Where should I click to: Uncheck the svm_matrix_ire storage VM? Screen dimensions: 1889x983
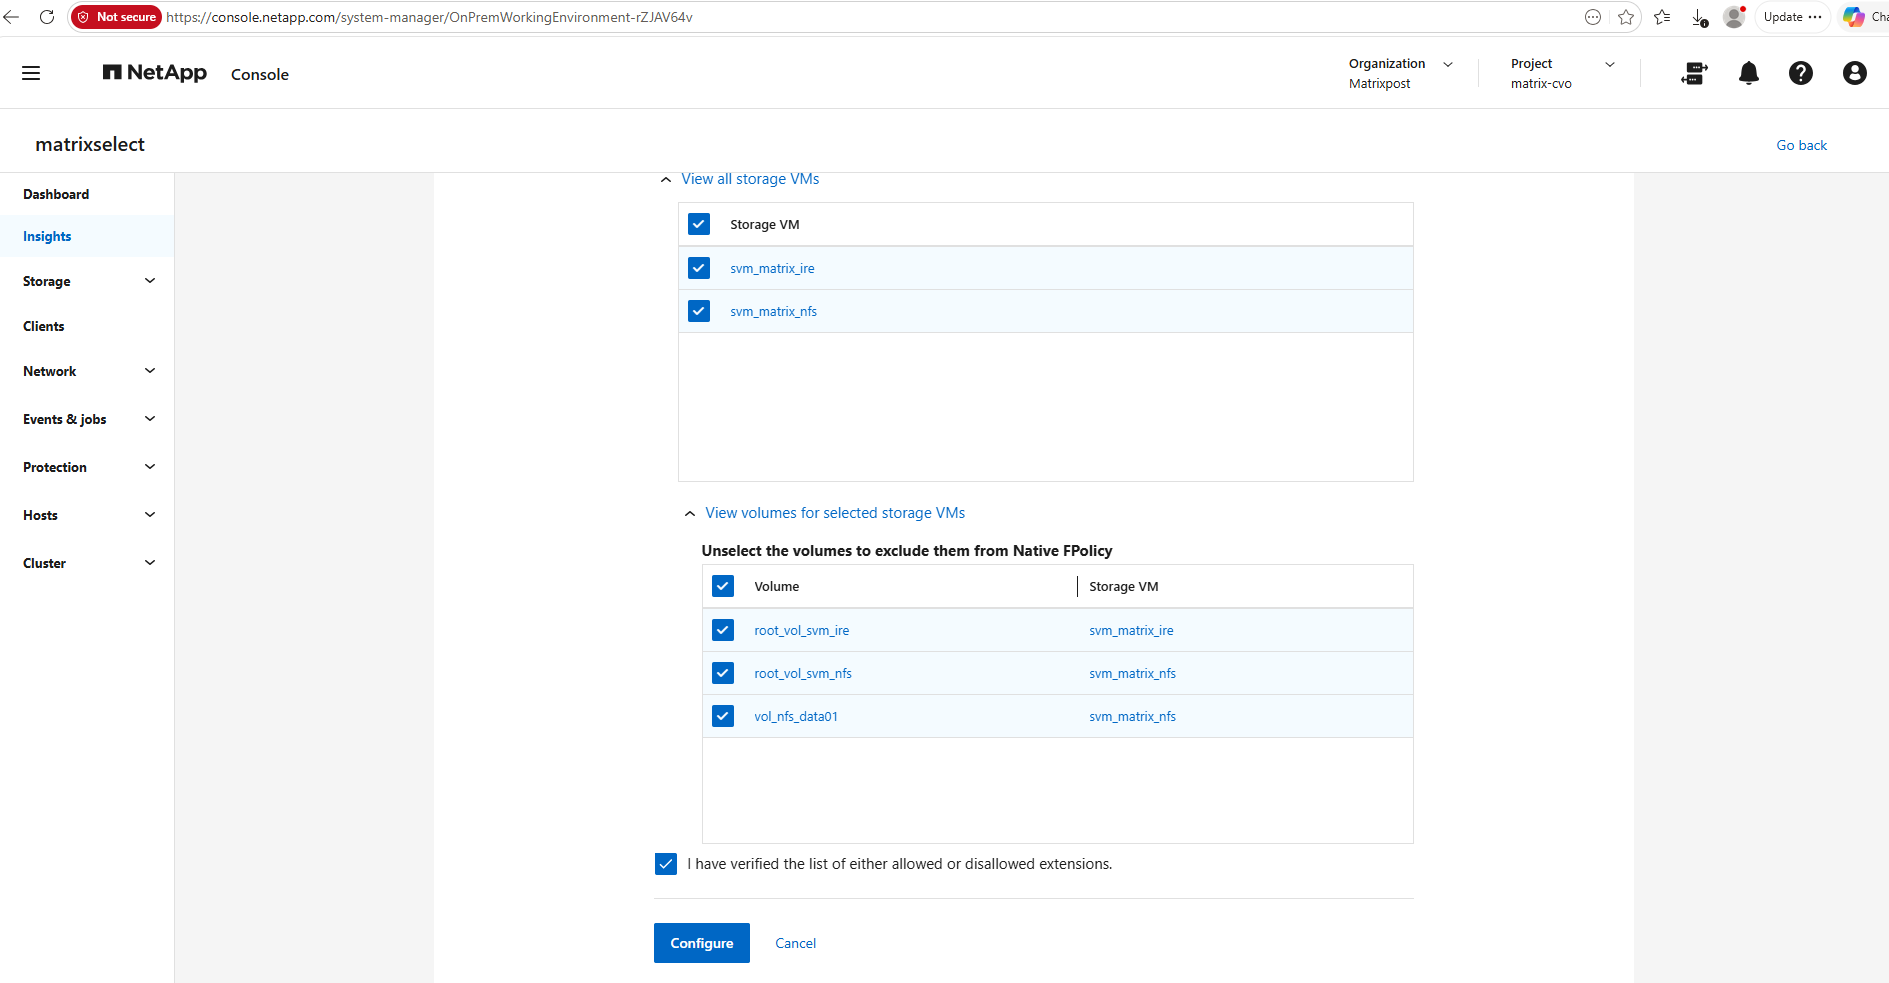[x=699, y=268]
